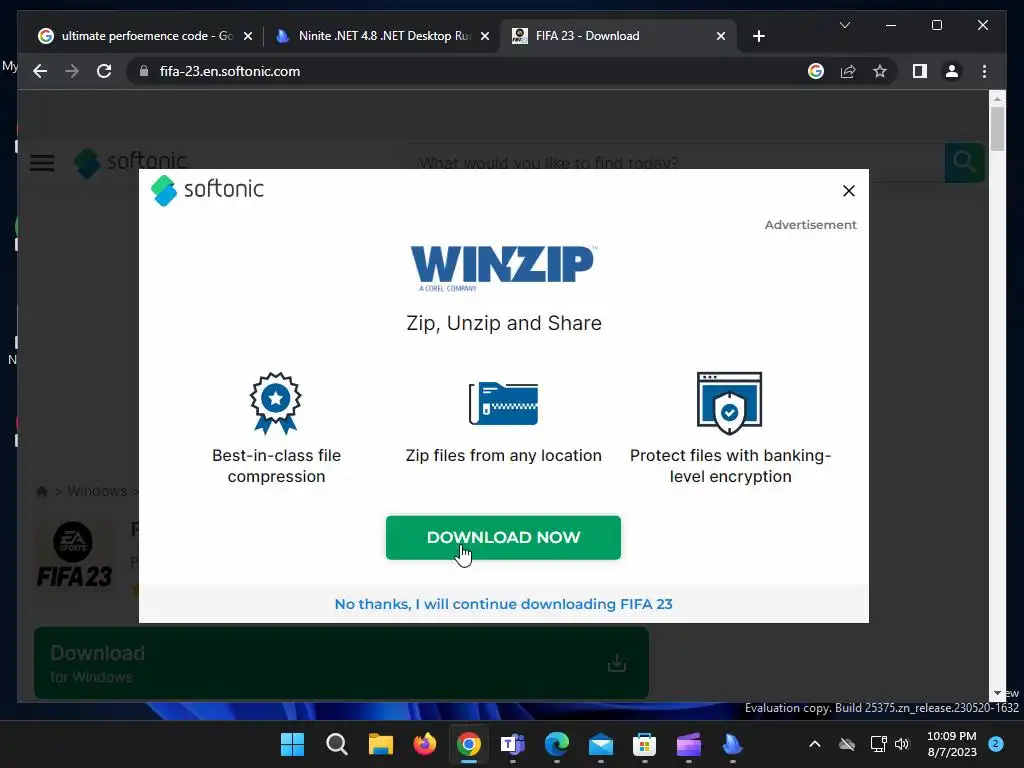This screenshot has width=1024, height=768.
Task: Click the Softonic logo in popup
Action: coord(207,190)
